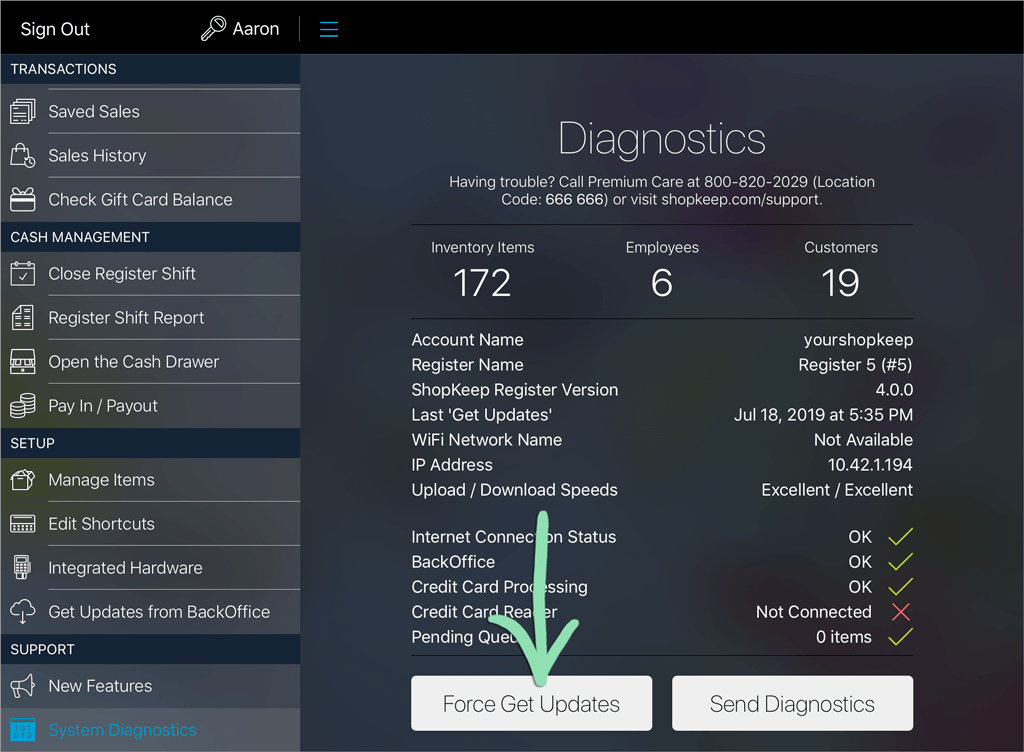Image resolution: width=1024 pixels, height=752 pixels.
Task: Click the Inventory Items count 172
Action: point(482,283)
